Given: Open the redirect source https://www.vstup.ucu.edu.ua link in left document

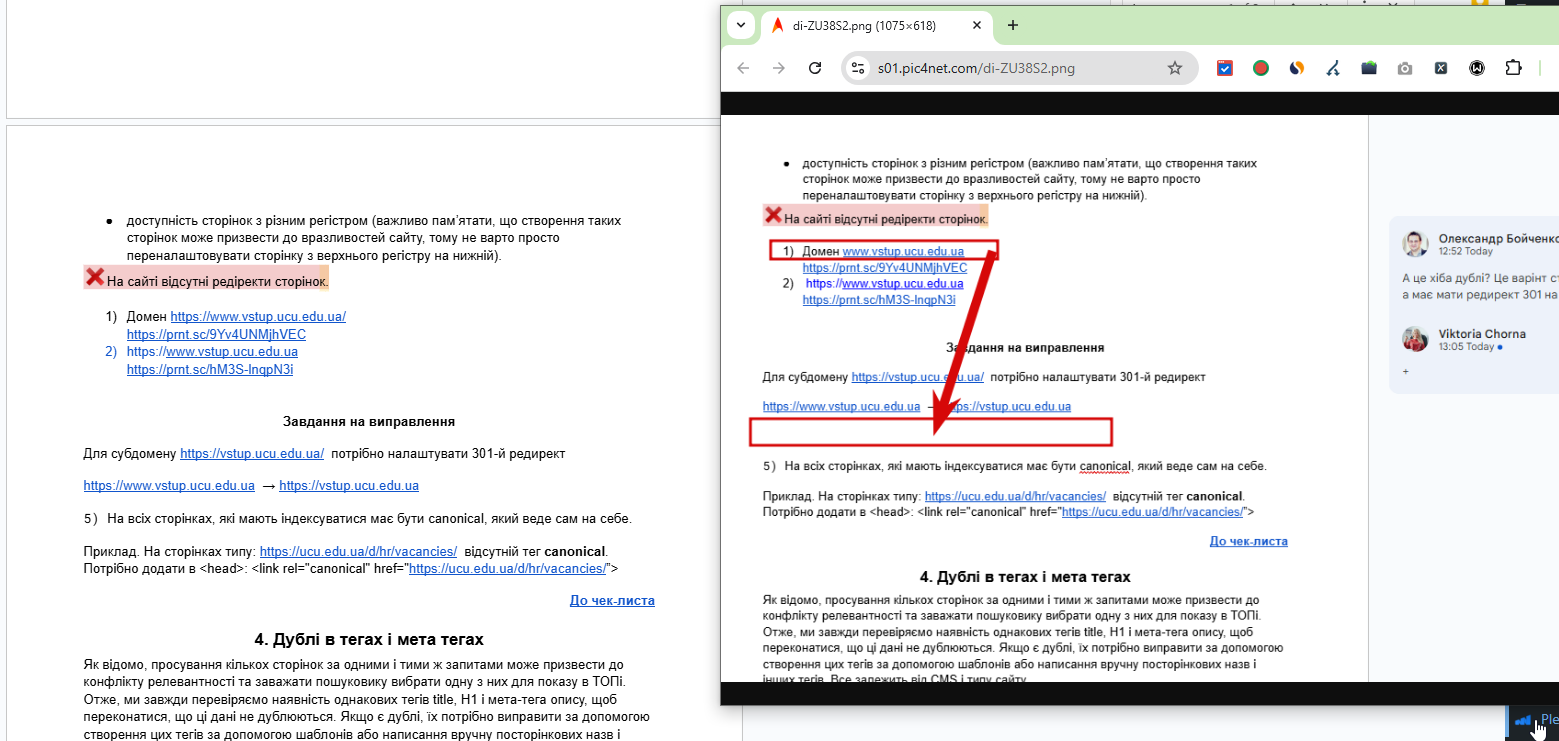Looking at the screenshot, I should 169,486.
